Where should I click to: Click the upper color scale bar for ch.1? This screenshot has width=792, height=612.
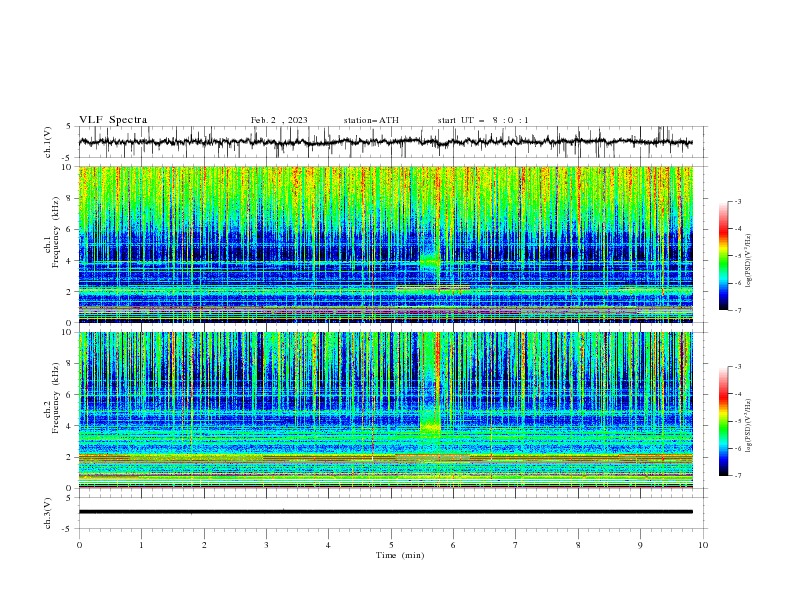click(x=723, y=255)
